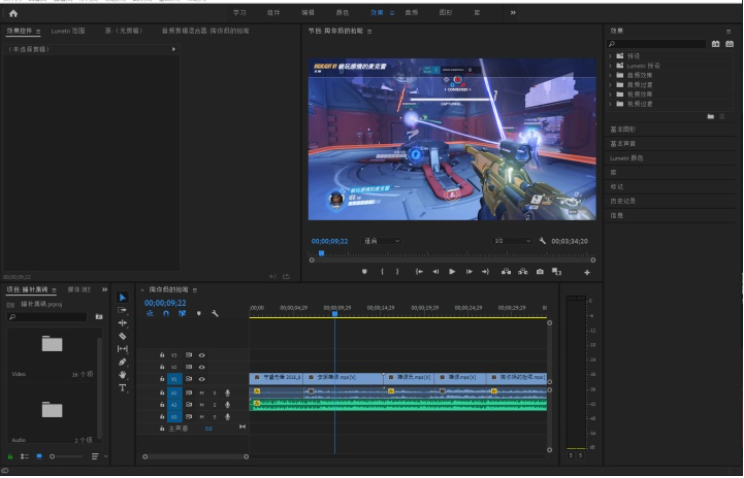Open the home screen icon
This screenshot has height=478, width=744.
(13, 13)
